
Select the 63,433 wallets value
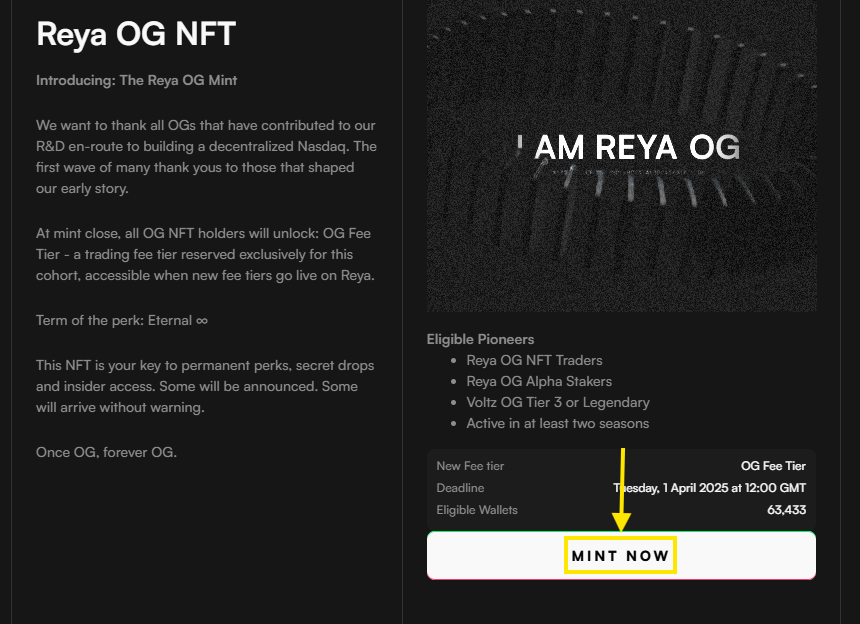[787, 510]
